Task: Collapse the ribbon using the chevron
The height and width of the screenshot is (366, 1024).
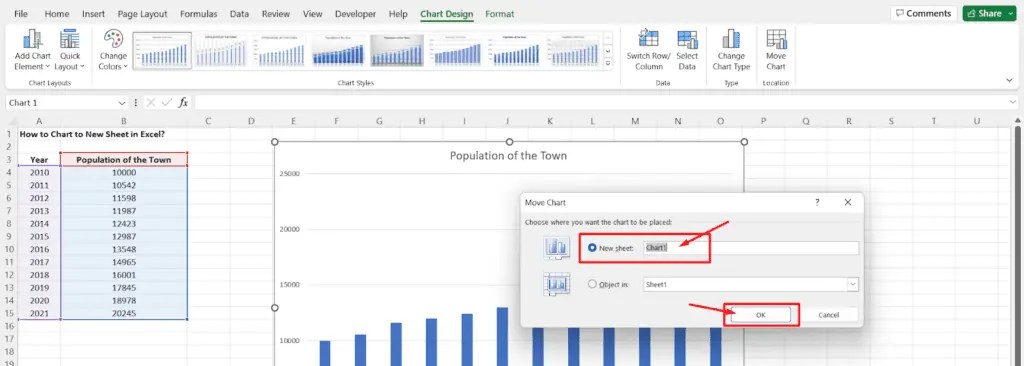Action: [x=1010, y=80]
